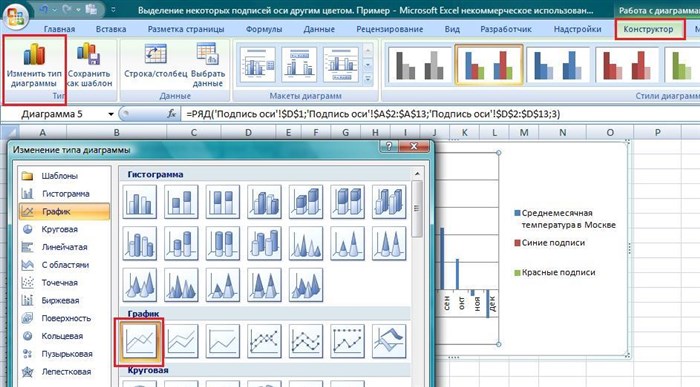Select Пузырьковая in chart type list

pos(64,354)
